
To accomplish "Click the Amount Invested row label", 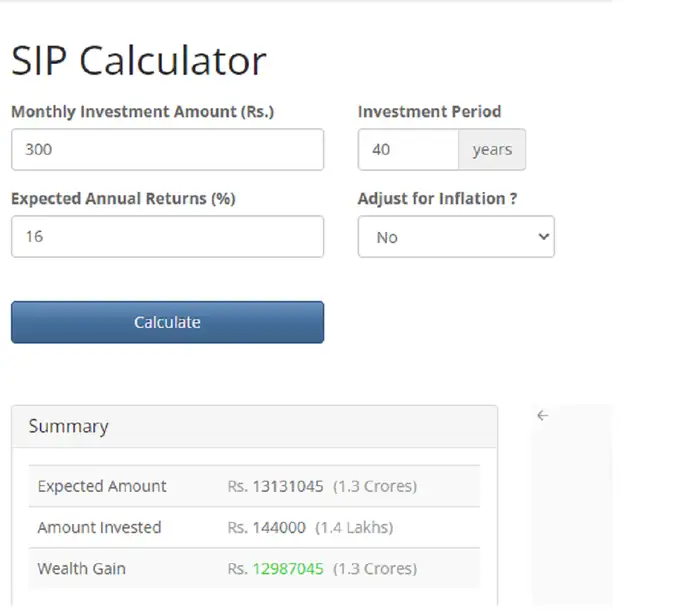I will pos(99,527).
